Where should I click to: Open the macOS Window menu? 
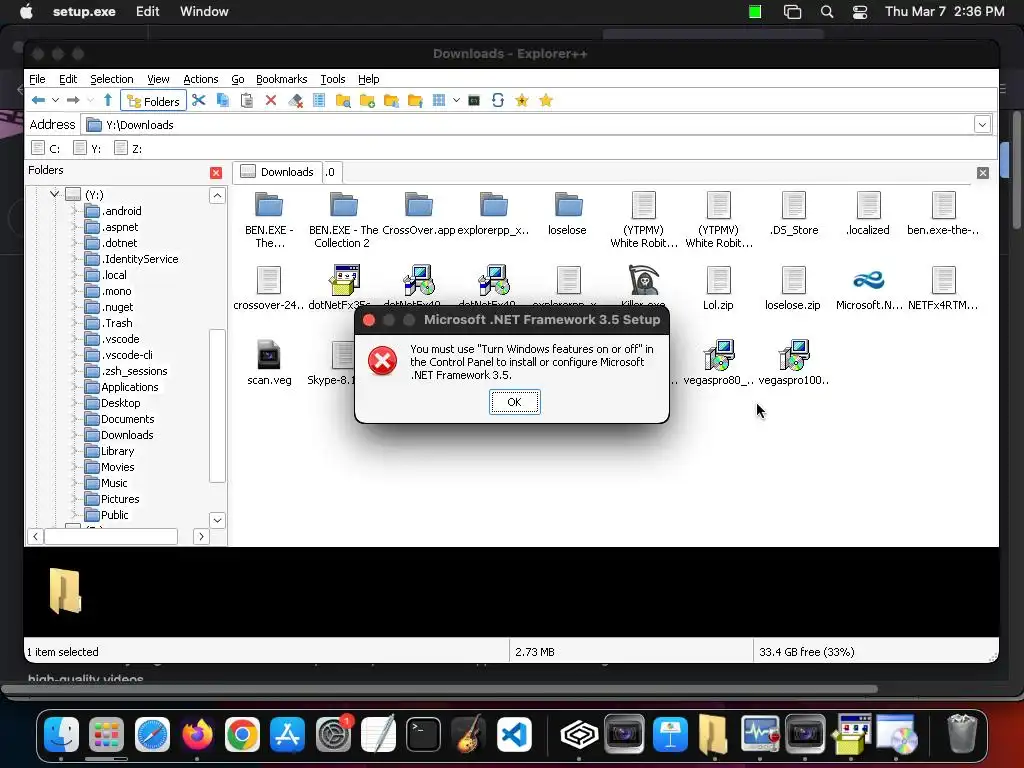click(x=204, y=12)
